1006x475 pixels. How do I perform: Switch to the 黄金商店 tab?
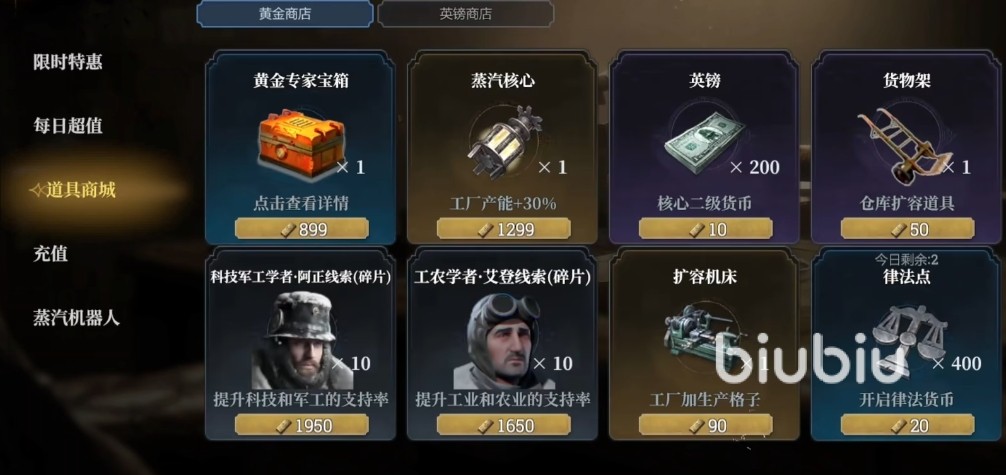(285, 13)
